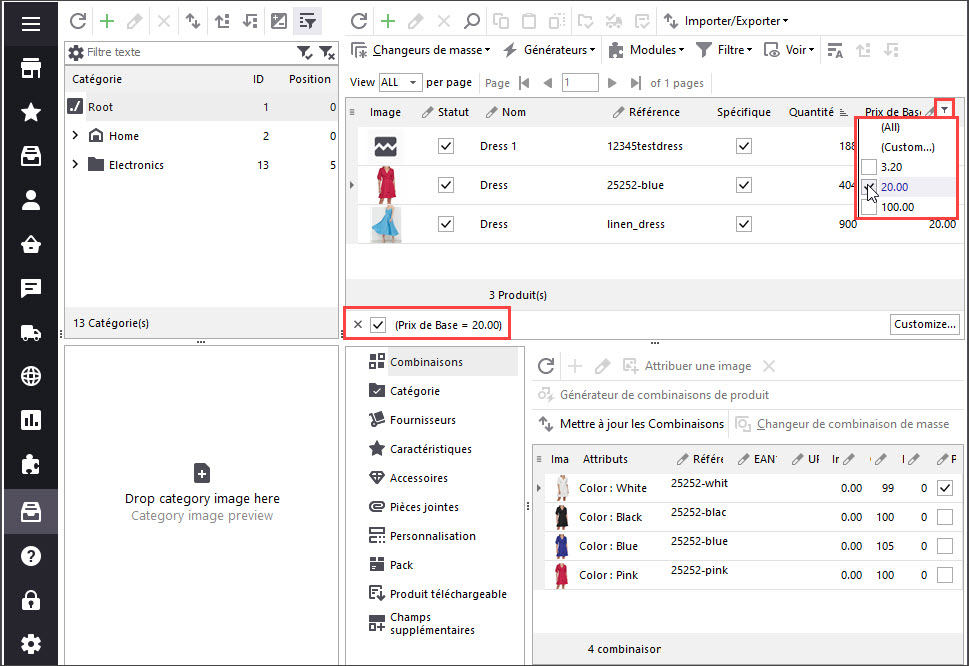Toggle default checkbox for Color : Black

(x=945, y=516)
